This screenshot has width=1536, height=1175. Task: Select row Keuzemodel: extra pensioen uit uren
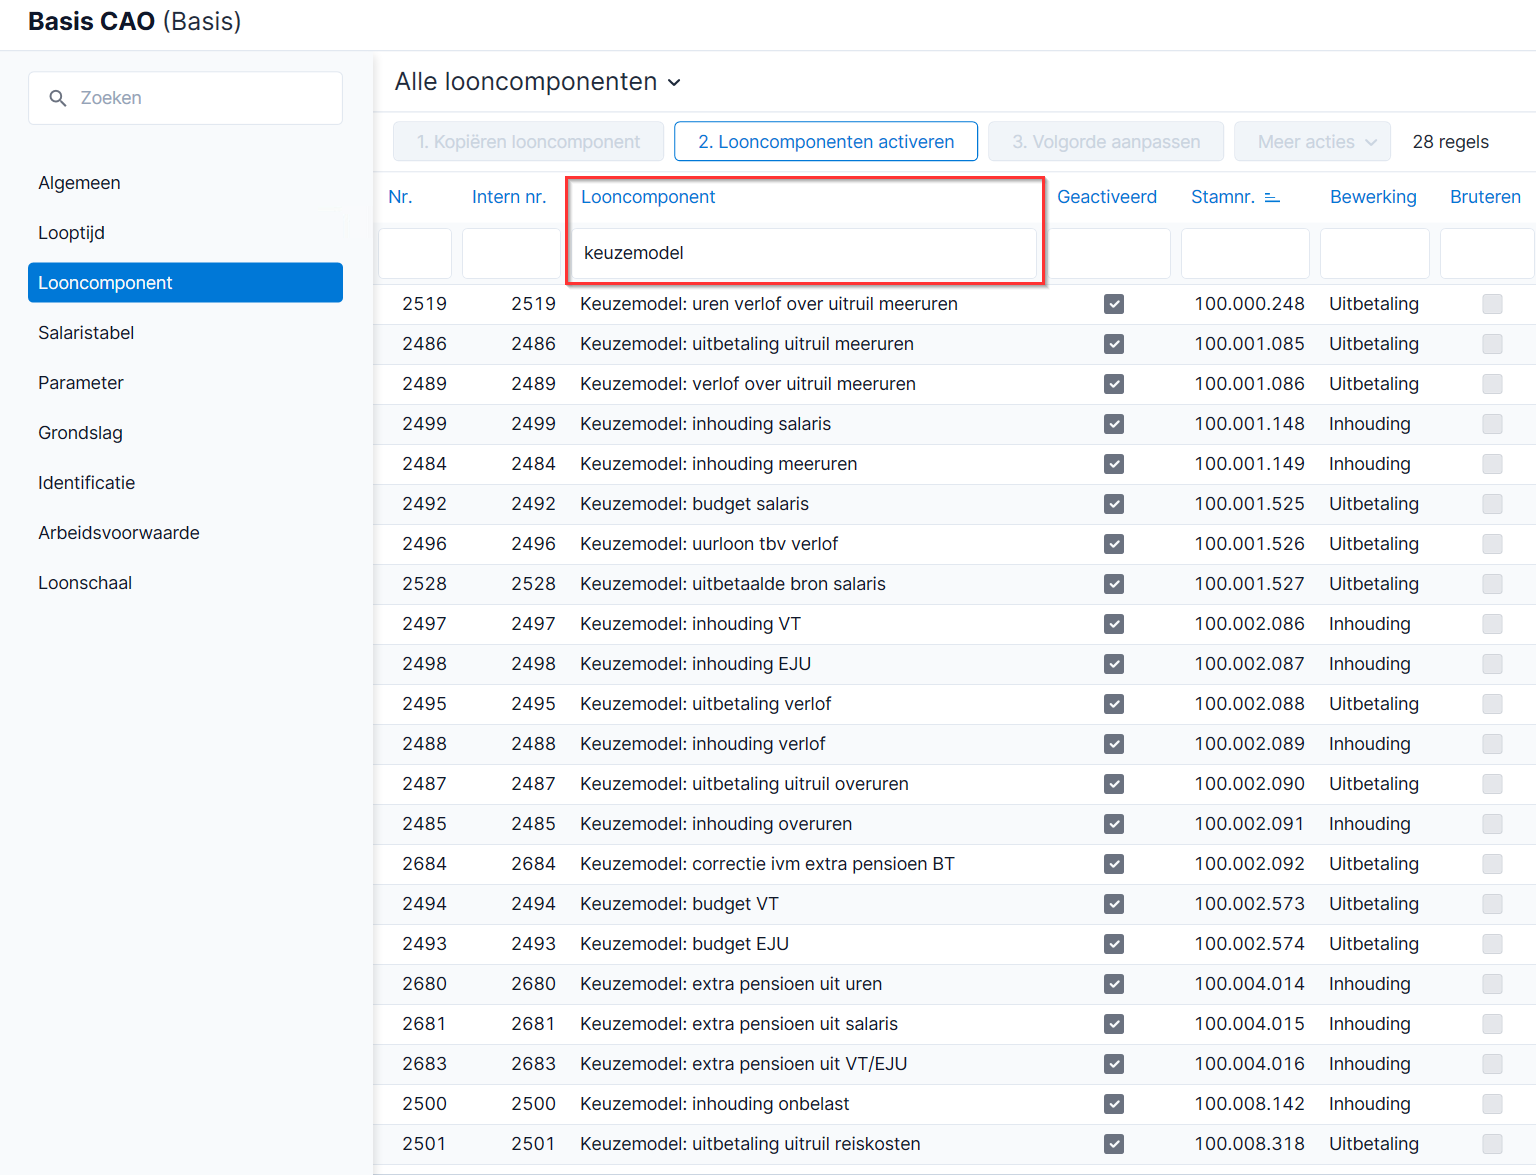pyautogui.click(x=955, y=984)
